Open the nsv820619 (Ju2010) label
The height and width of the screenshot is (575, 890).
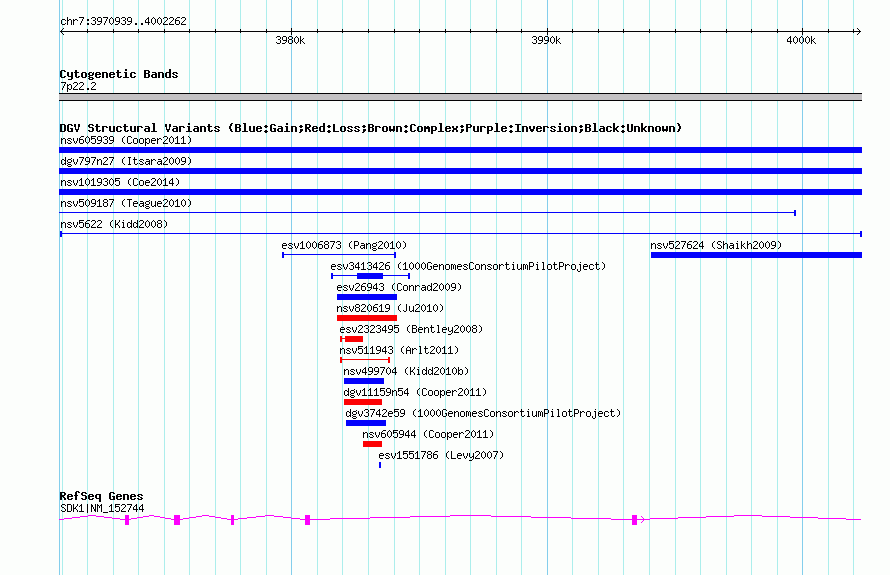click(x=390, y=308)
